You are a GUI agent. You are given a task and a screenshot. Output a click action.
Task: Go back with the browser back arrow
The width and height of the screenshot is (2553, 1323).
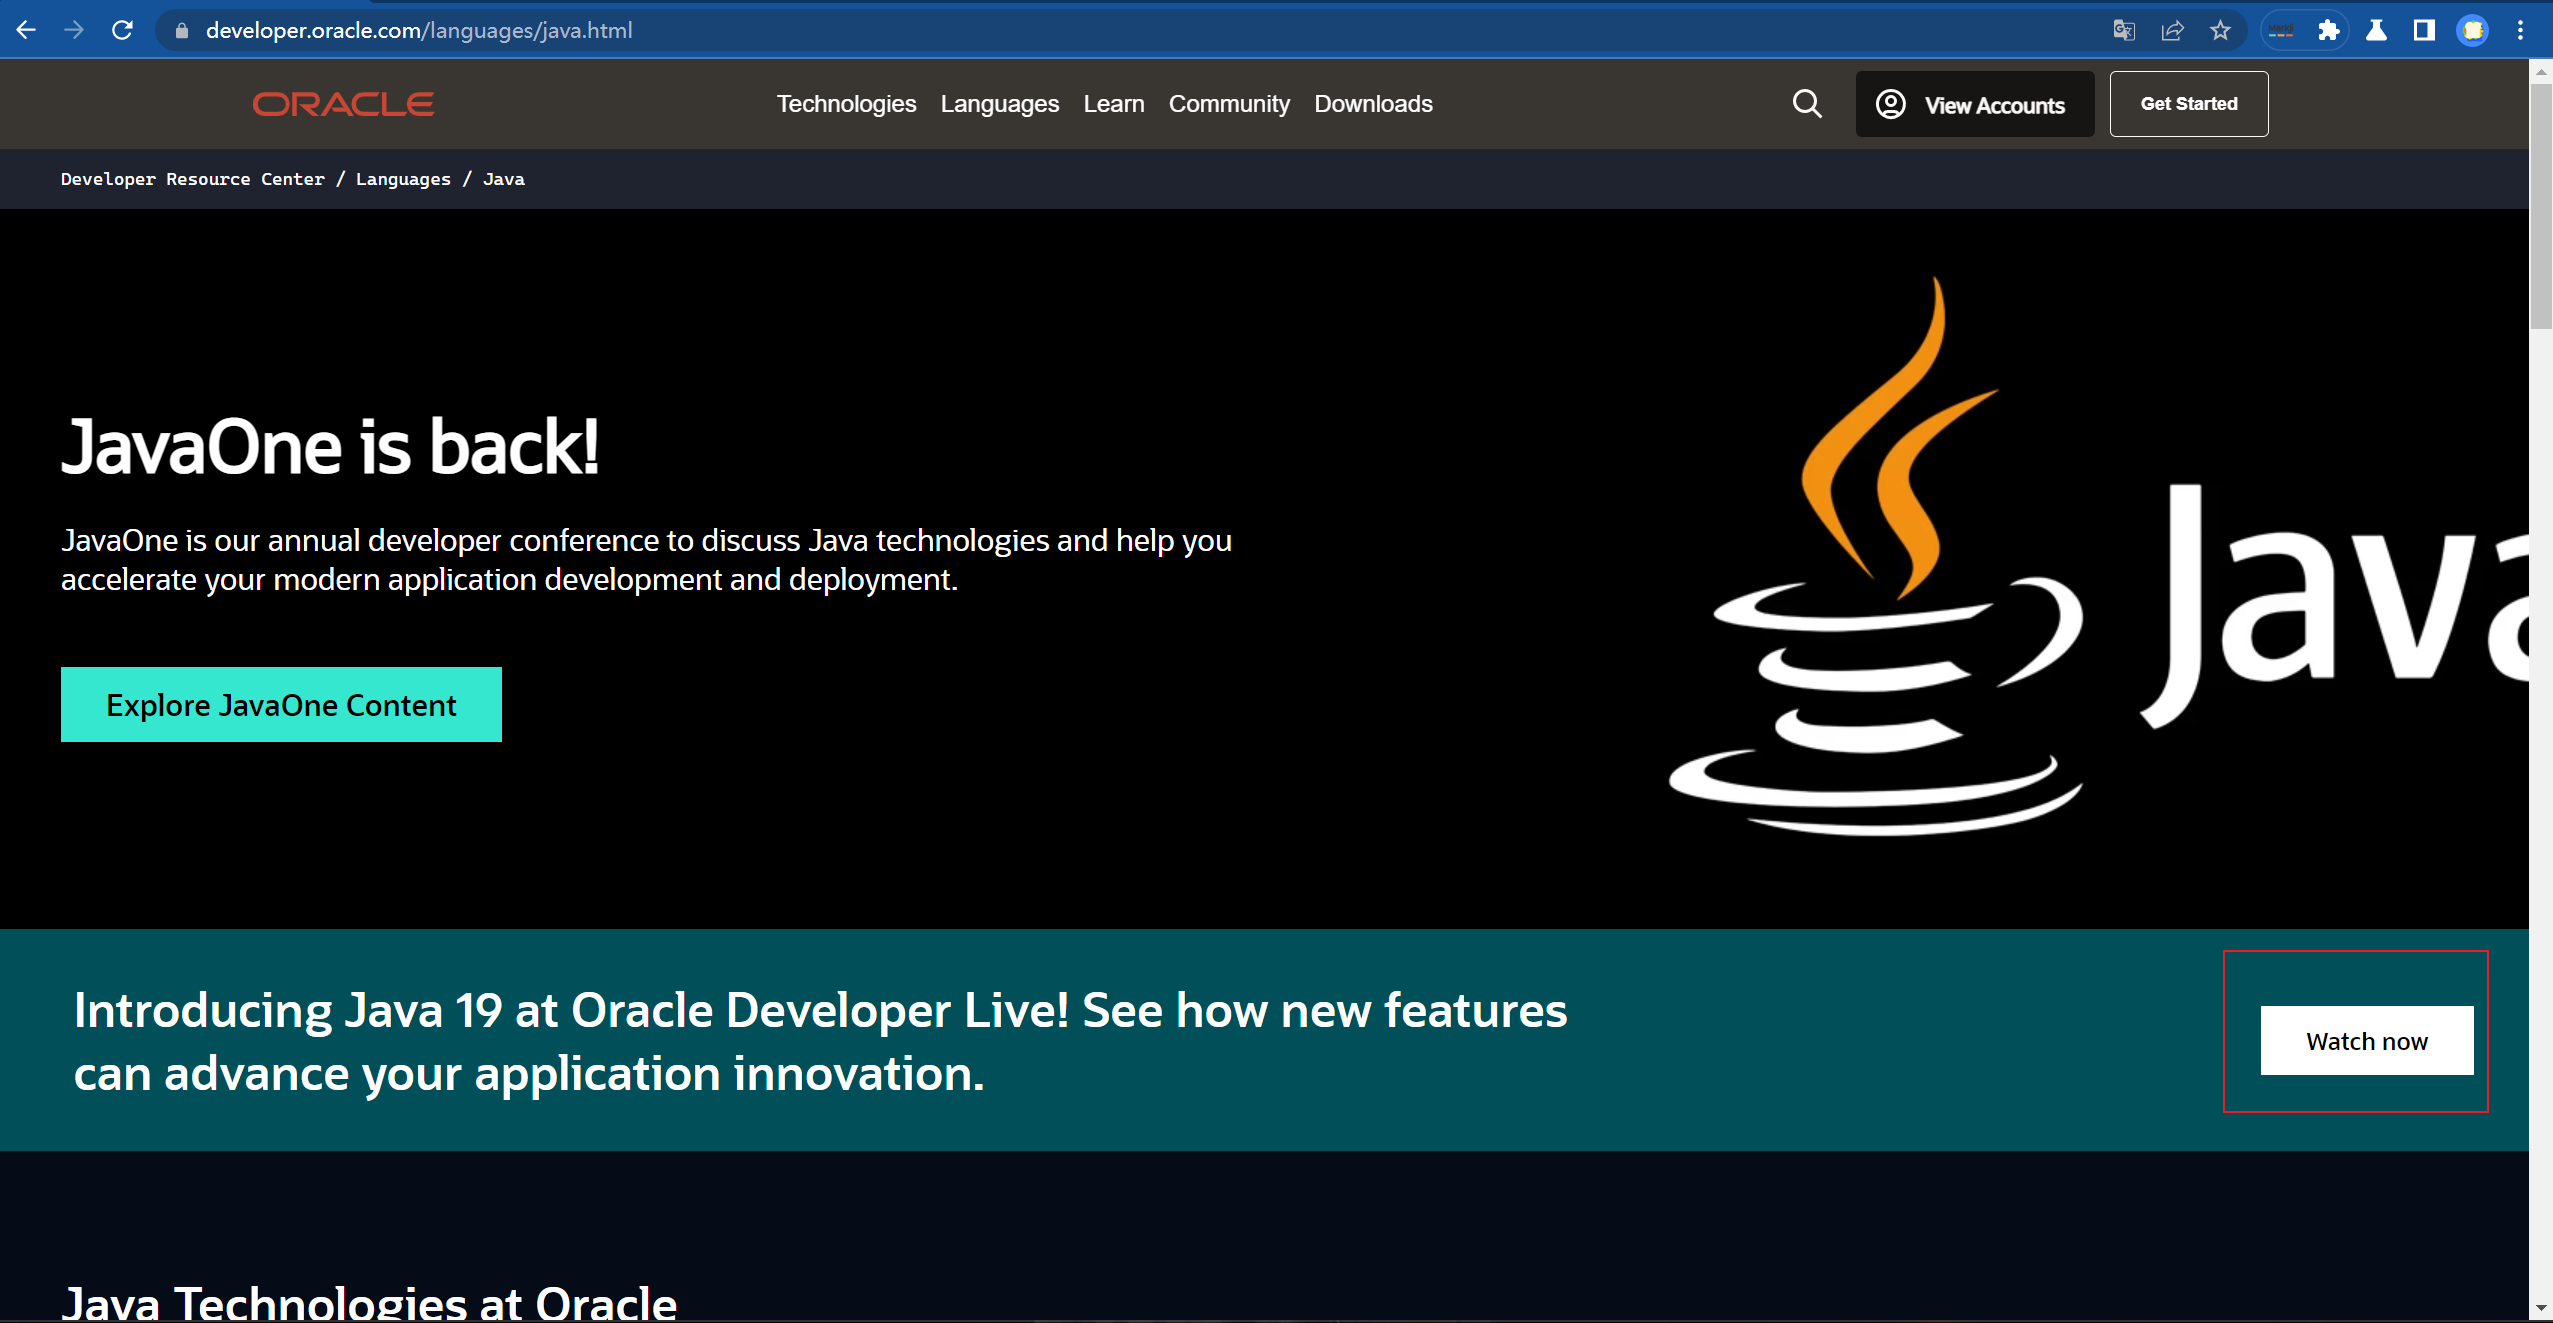[x=27, y=30]
